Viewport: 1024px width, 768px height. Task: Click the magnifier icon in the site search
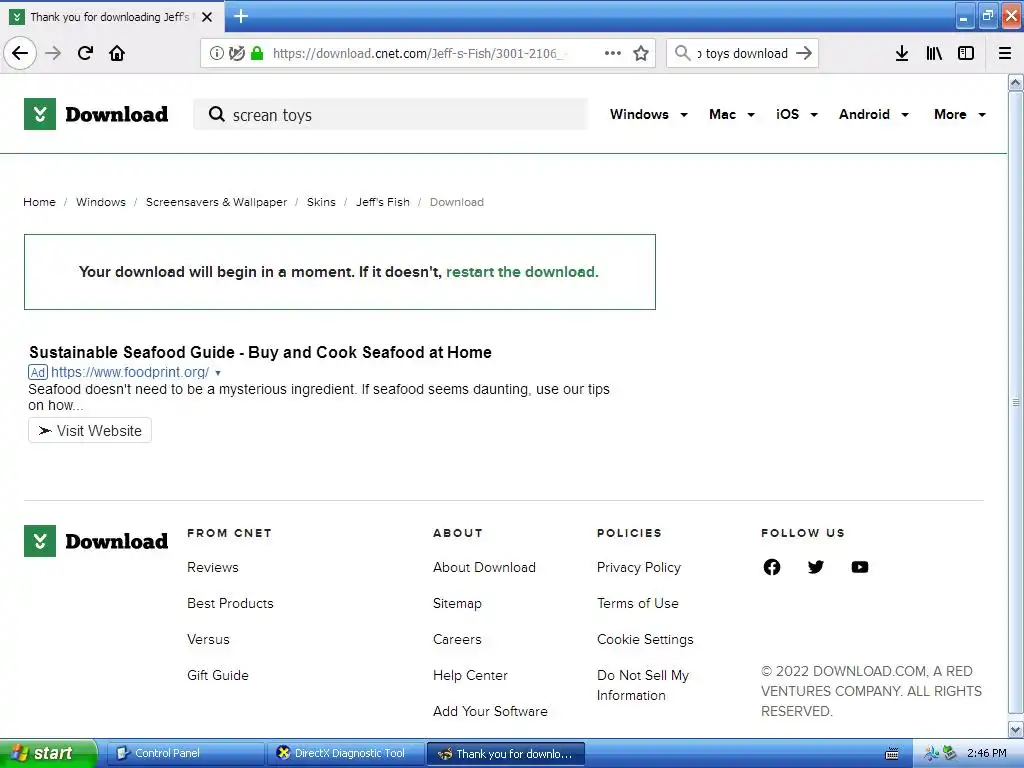(216, 114)
